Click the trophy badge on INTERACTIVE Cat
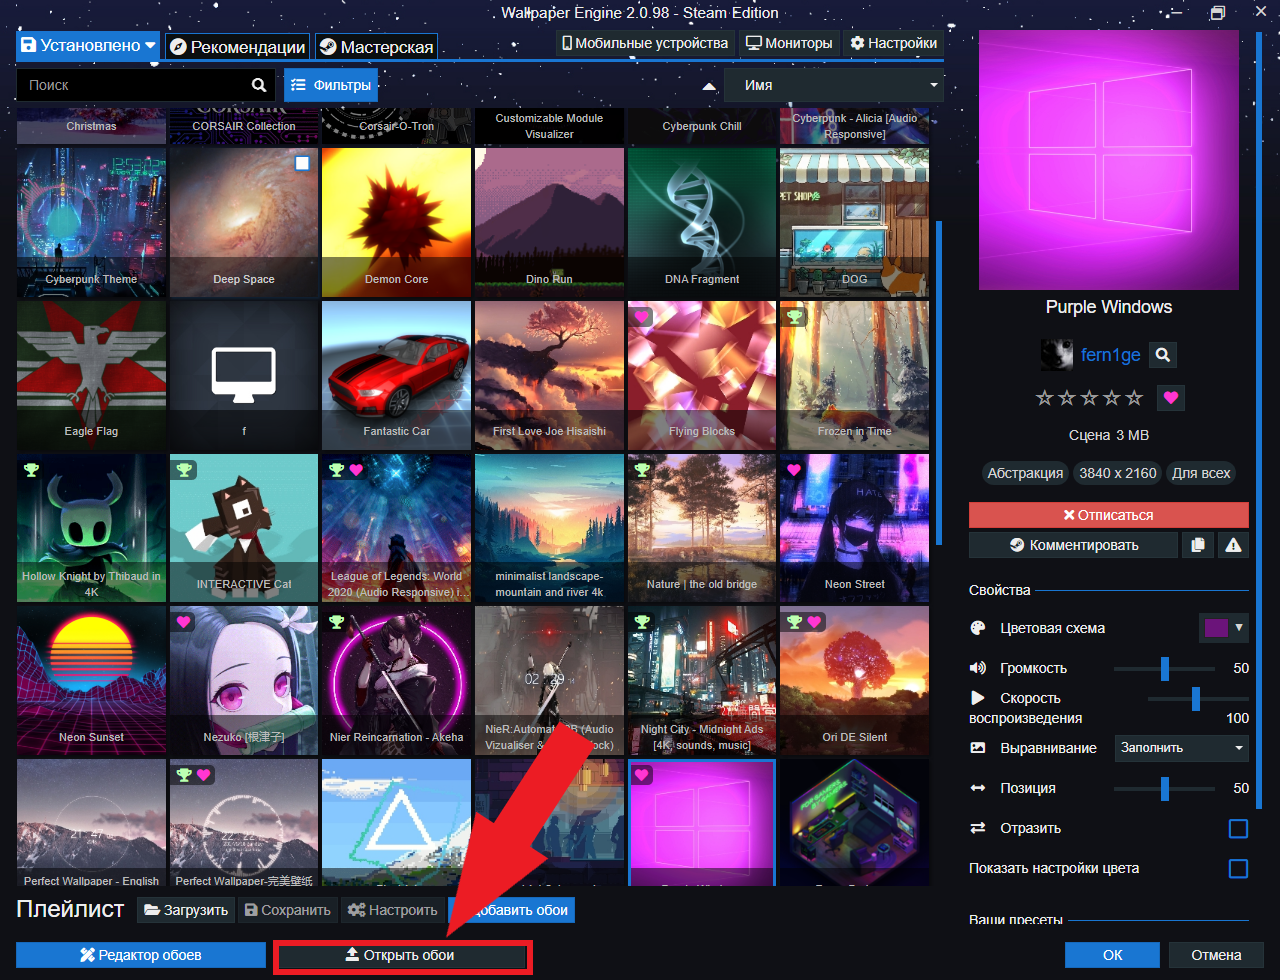 (185, 469)
